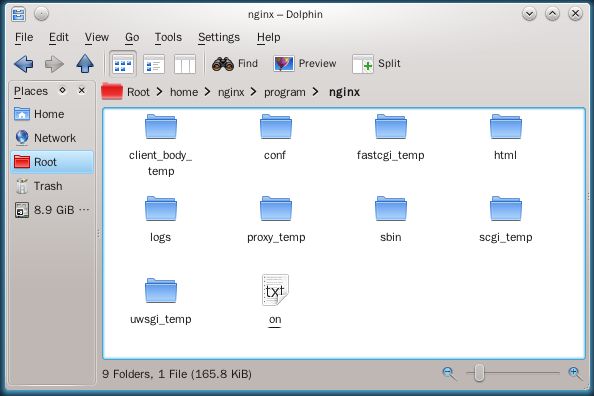Viewport: 594px width, 396px height.
Task: Split the view with Split button
Action: click(376, 64)
